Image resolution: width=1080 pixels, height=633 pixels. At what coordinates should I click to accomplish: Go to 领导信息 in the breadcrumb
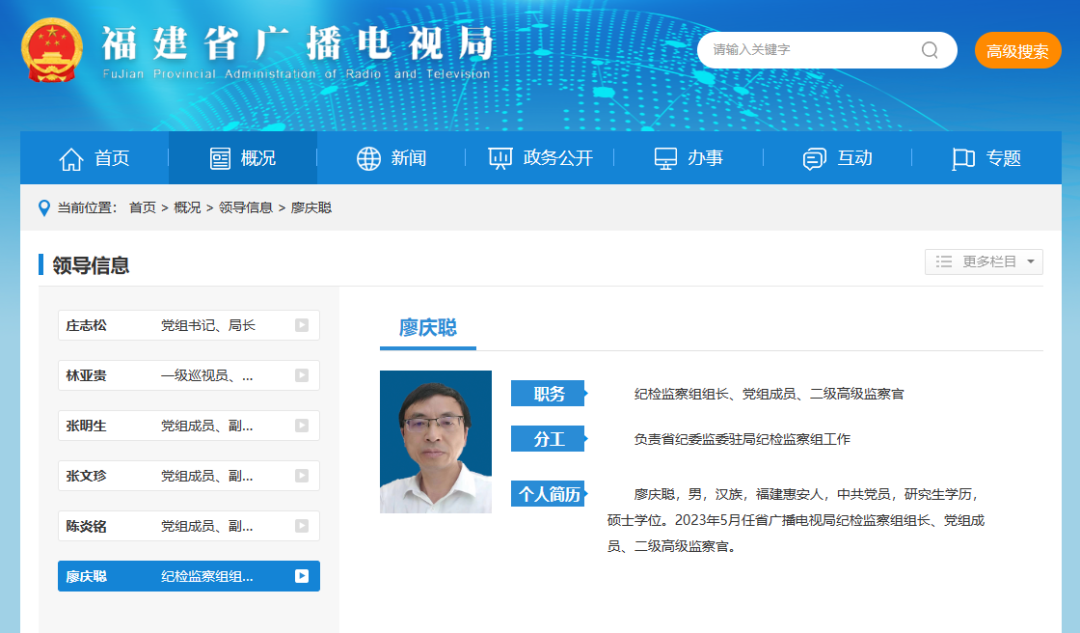[x=246, y=208]
